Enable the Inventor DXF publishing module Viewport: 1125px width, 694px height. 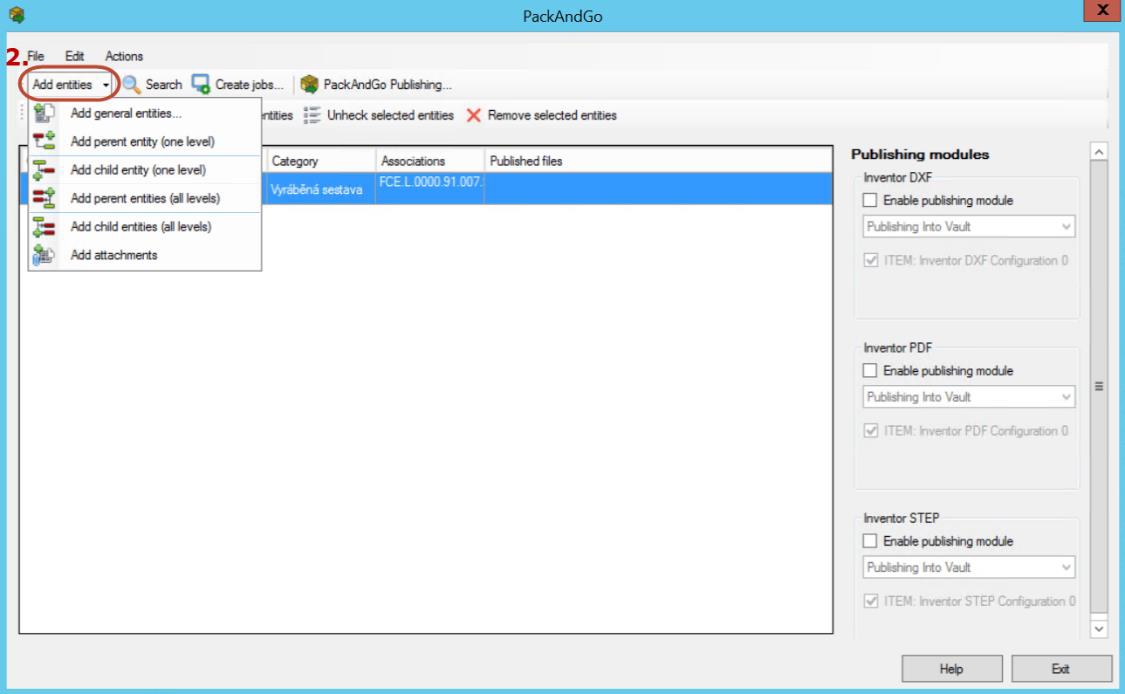[871, 201]
